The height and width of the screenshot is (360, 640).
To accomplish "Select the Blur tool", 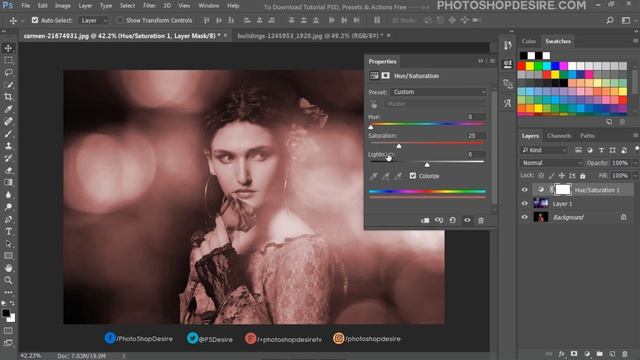I will (x=8, y=195).
